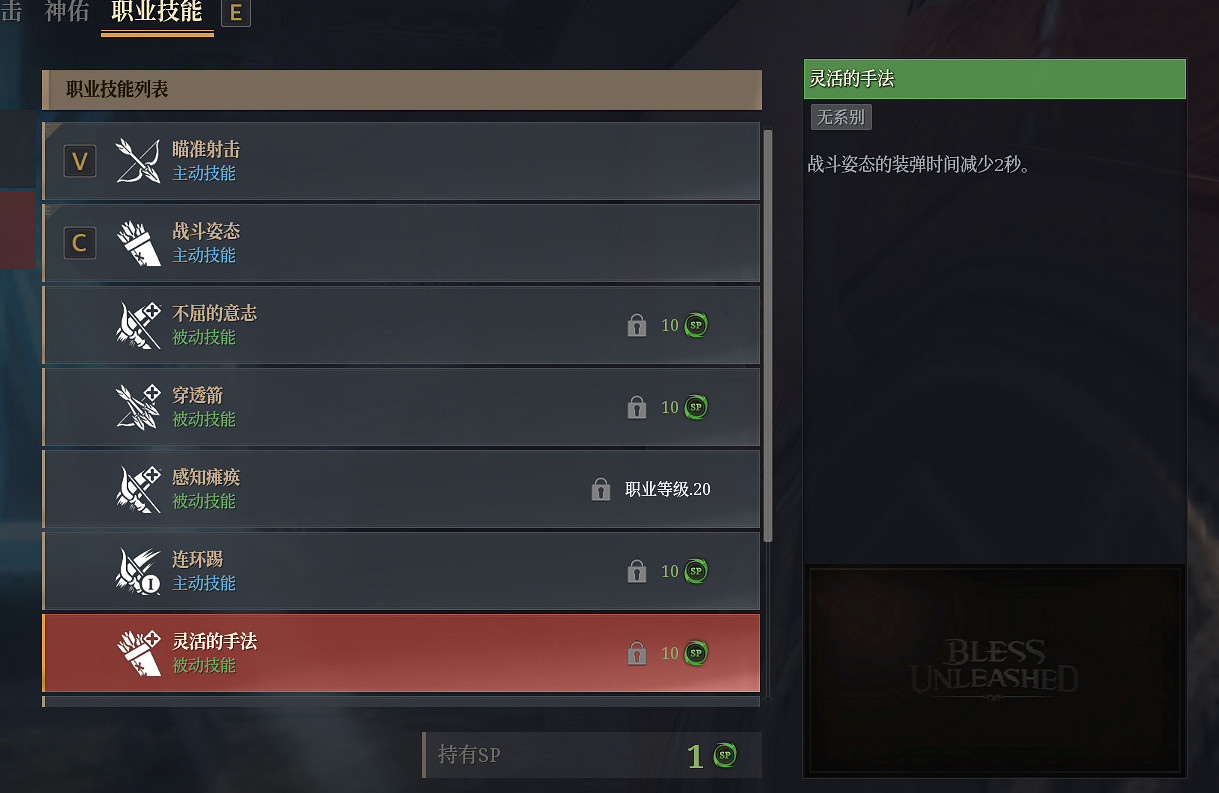Click the 连环踢 kick skill icon
This screenshot has height=793, width=1219.
coord(138,571)
